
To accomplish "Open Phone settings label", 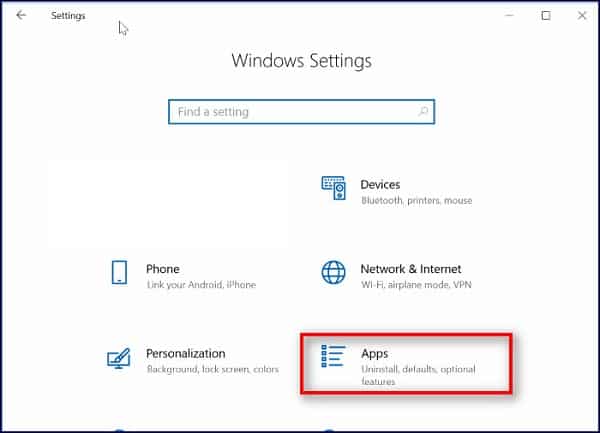I will pyautogui.click(x=163, y=269).
